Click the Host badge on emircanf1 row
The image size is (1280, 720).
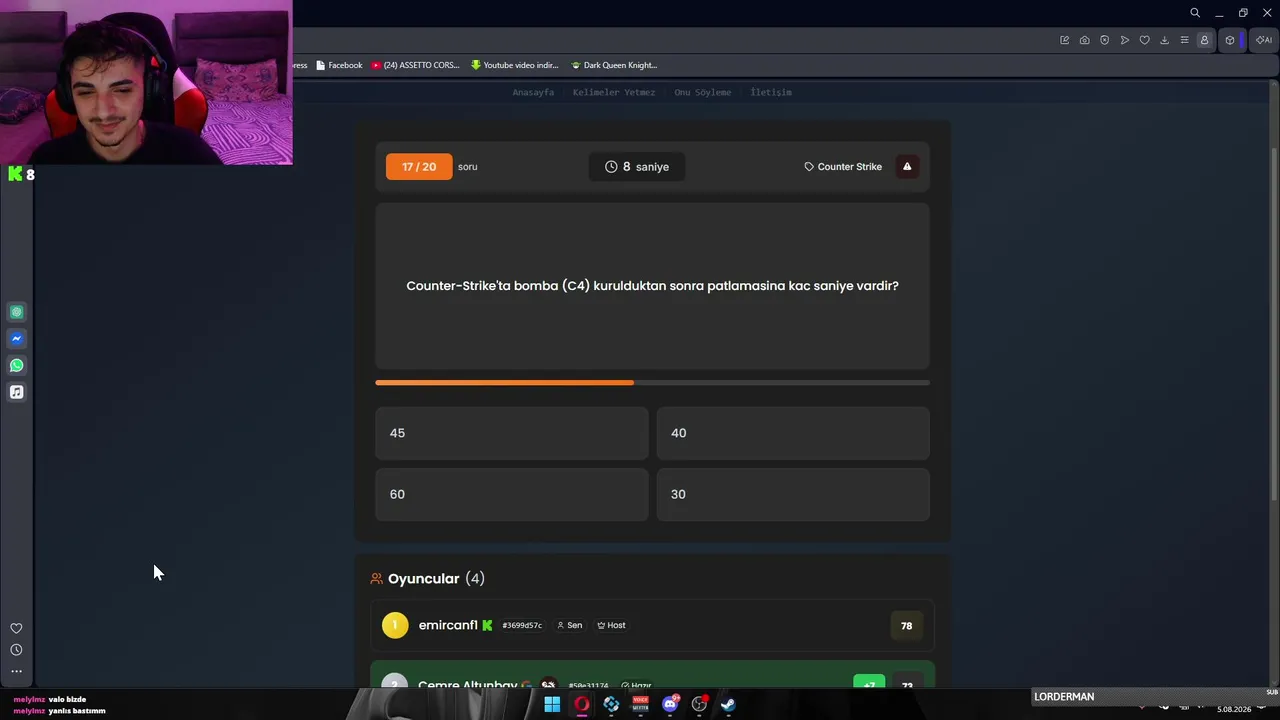coord(611,625)
